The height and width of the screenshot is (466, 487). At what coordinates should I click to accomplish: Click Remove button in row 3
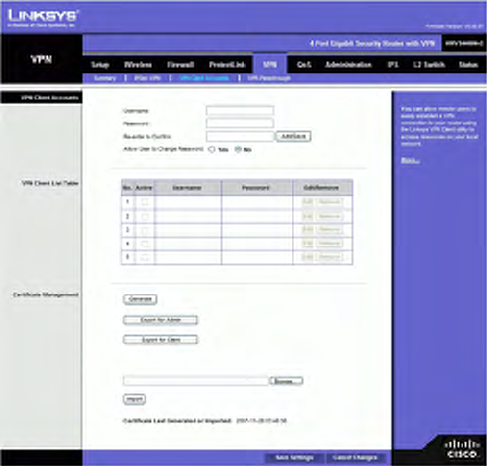point(329,230)
